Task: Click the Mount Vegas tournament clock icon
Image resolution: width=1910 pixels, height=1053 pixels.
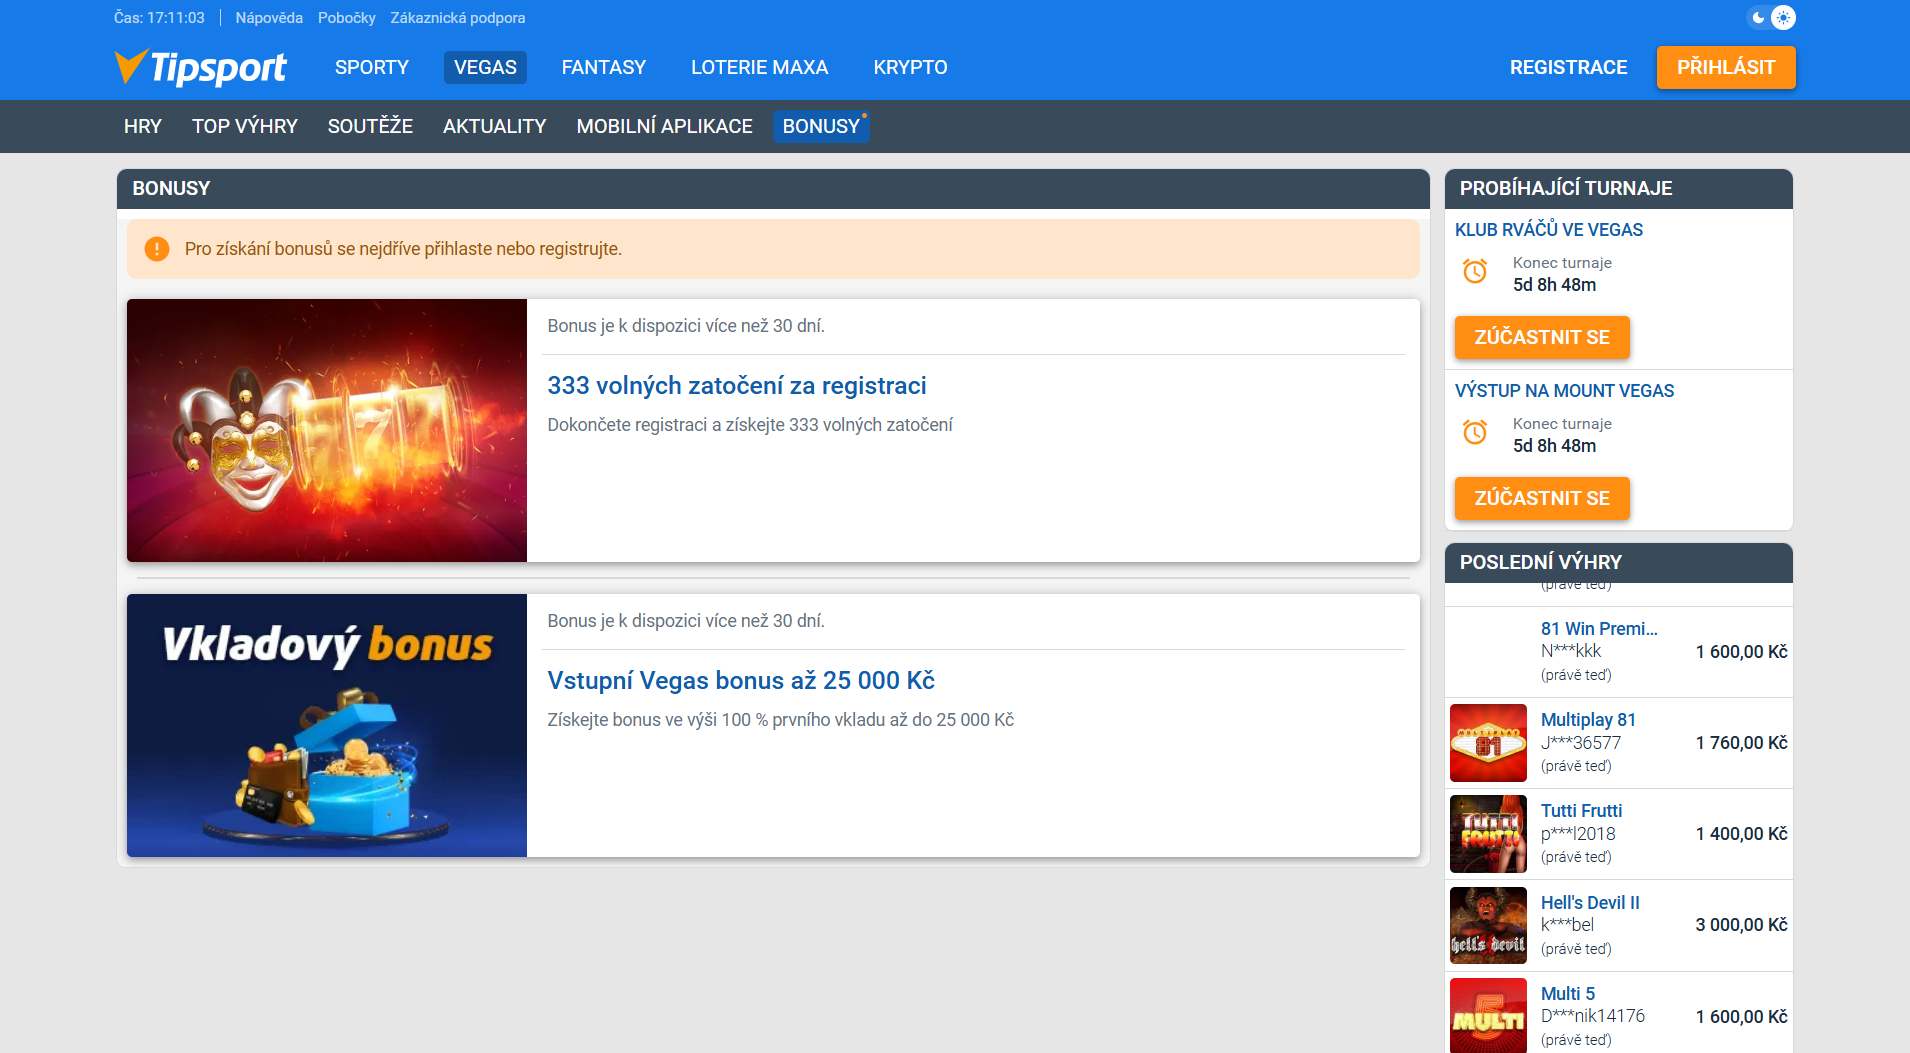Action: pos(1475,432)
